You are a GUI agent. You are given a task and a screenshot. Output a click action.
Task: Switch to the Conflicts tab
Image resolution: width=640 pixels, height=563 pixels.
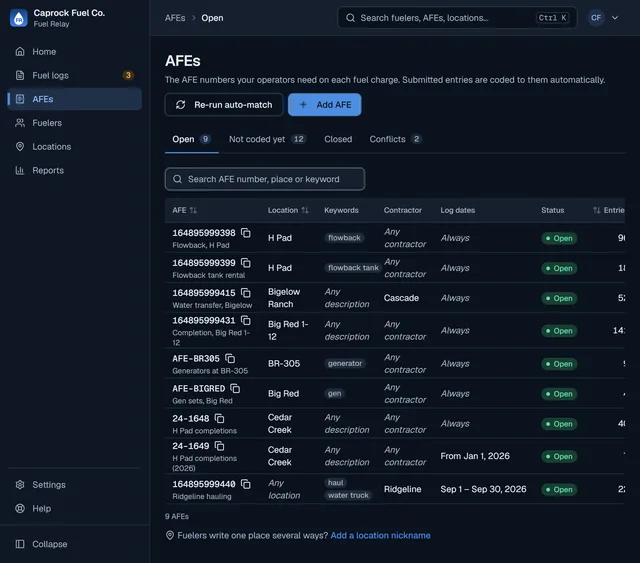pos(396,139)
